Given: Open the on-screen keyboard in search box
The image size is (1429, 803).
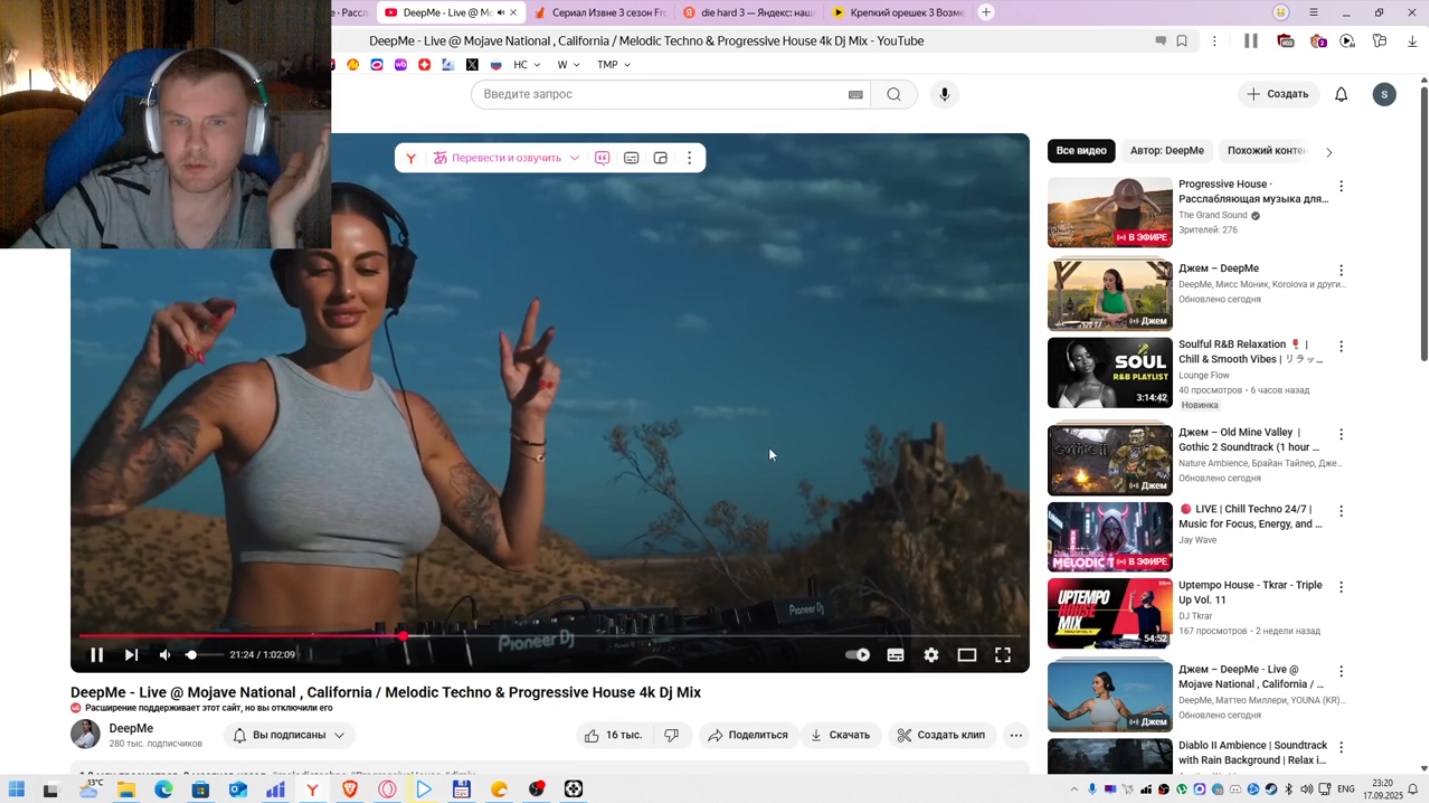Looking at the screenshot, I should tap(855, 94).
